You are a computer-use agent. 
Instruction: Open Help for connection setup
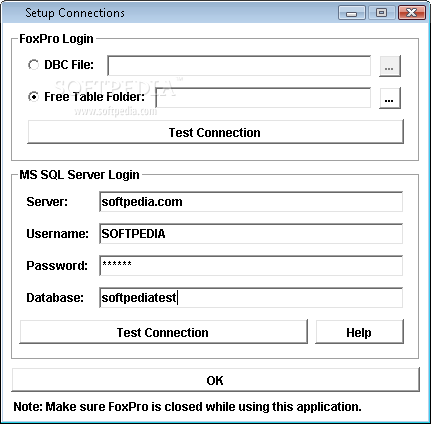point(359,332)
